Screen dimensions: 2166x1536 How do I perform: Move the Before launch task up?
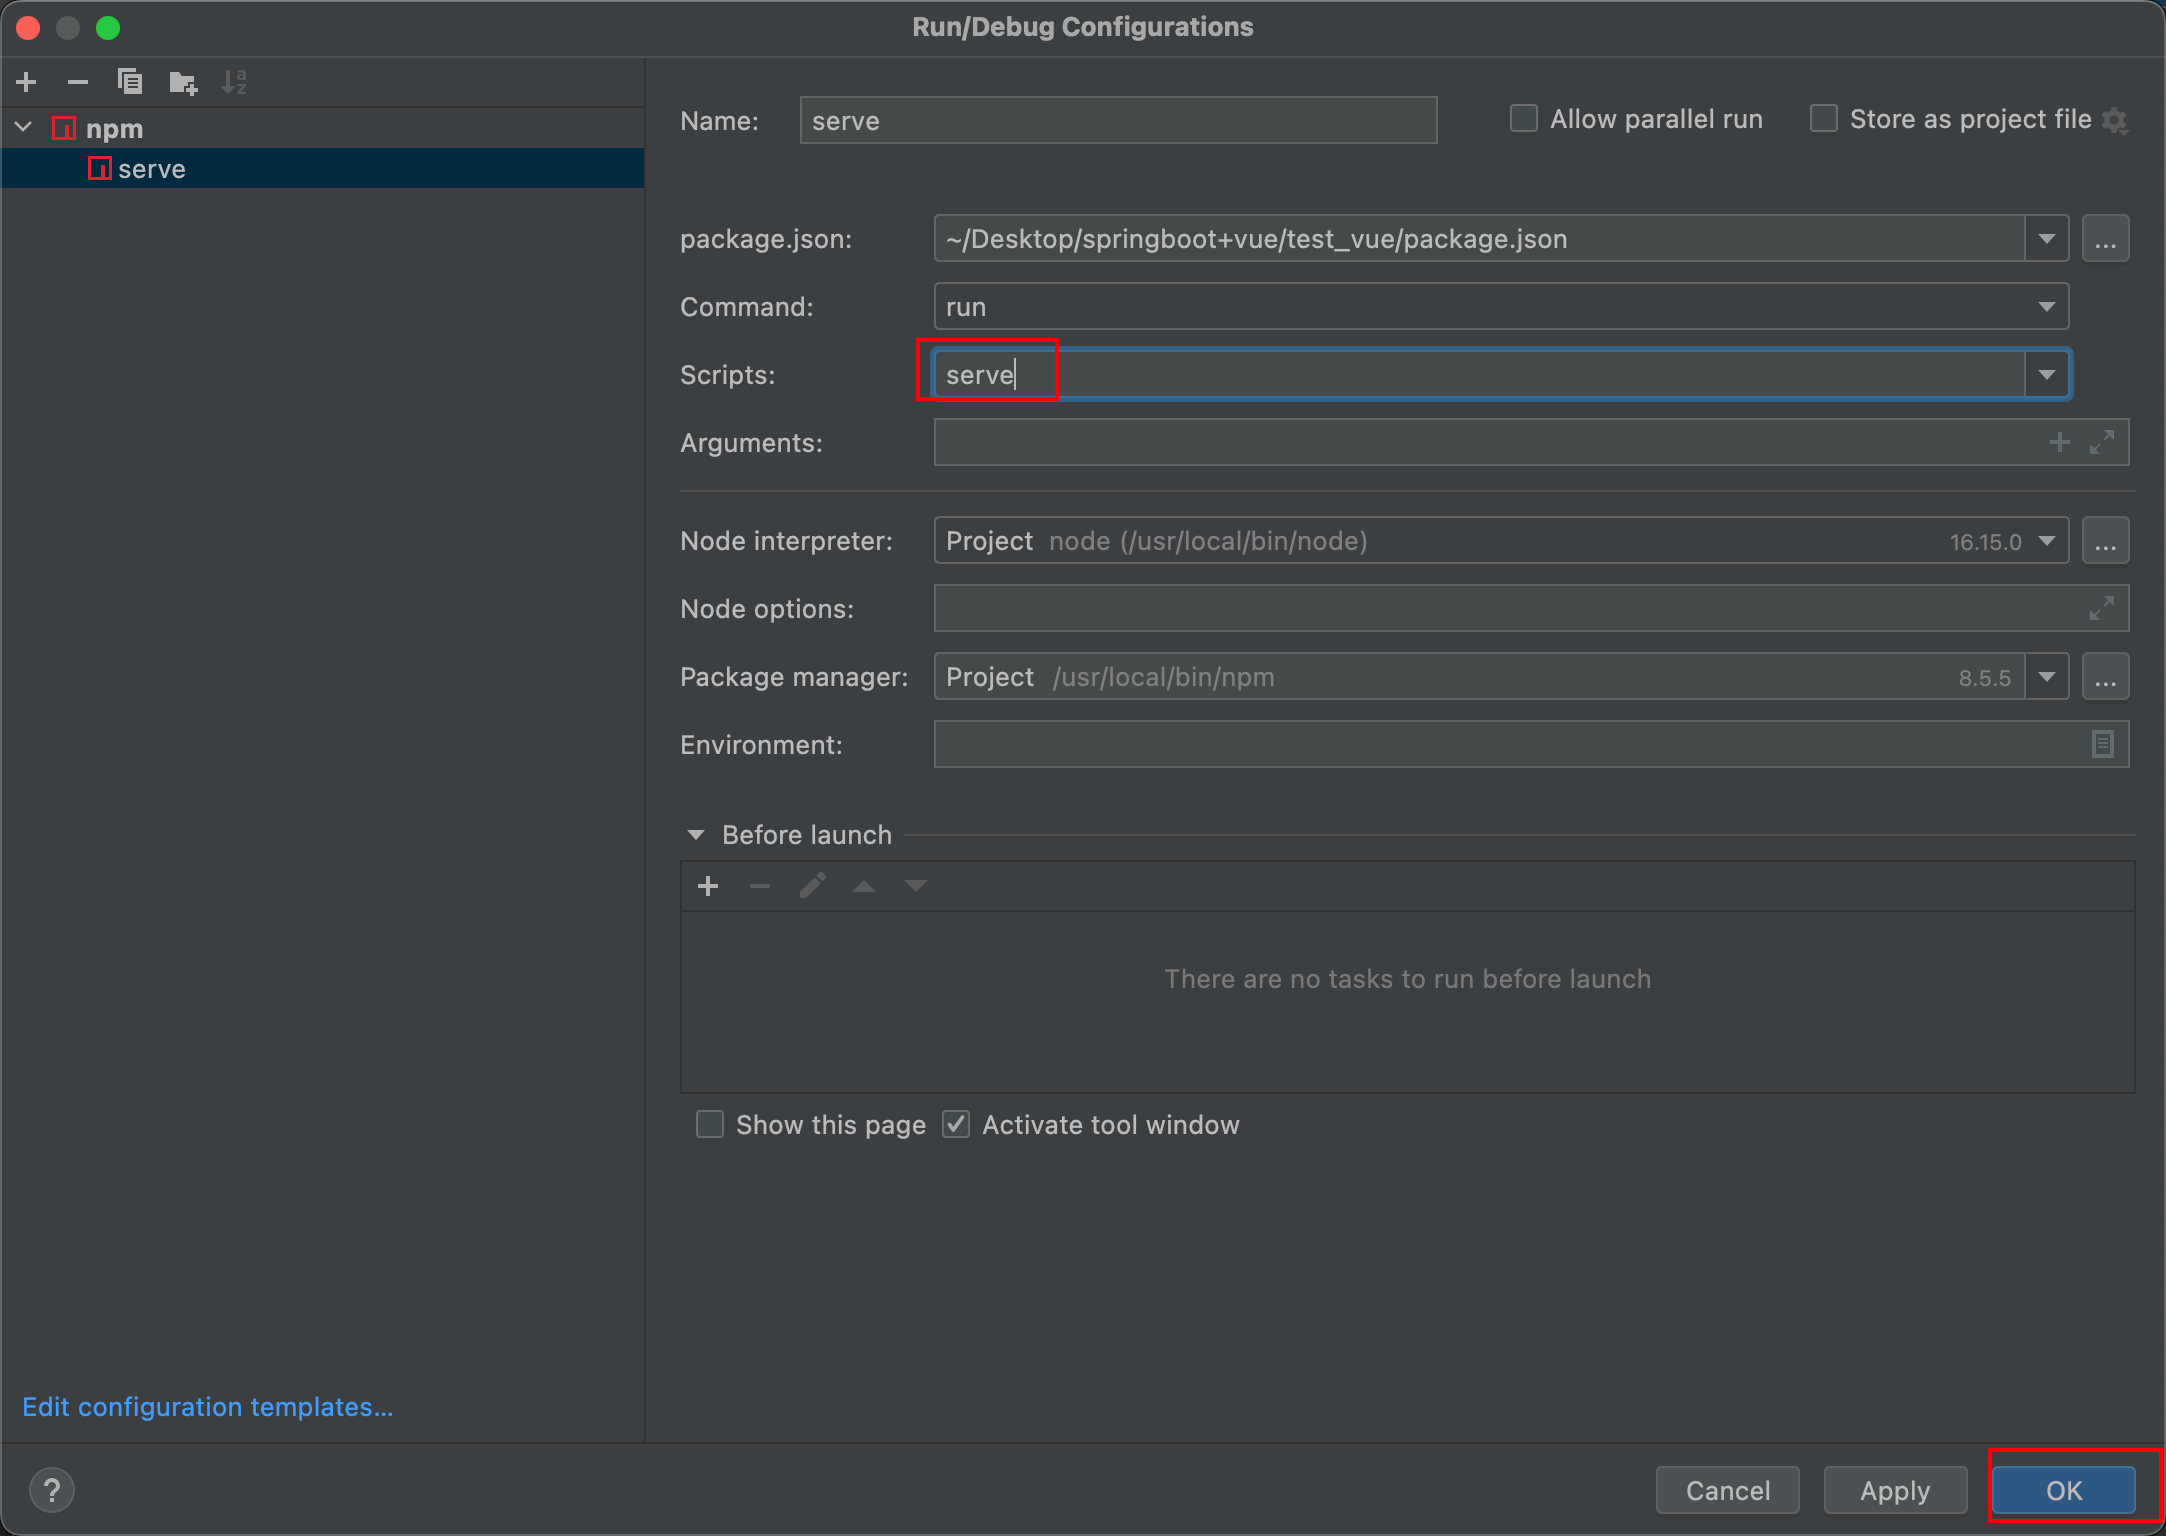coord(864,886)
